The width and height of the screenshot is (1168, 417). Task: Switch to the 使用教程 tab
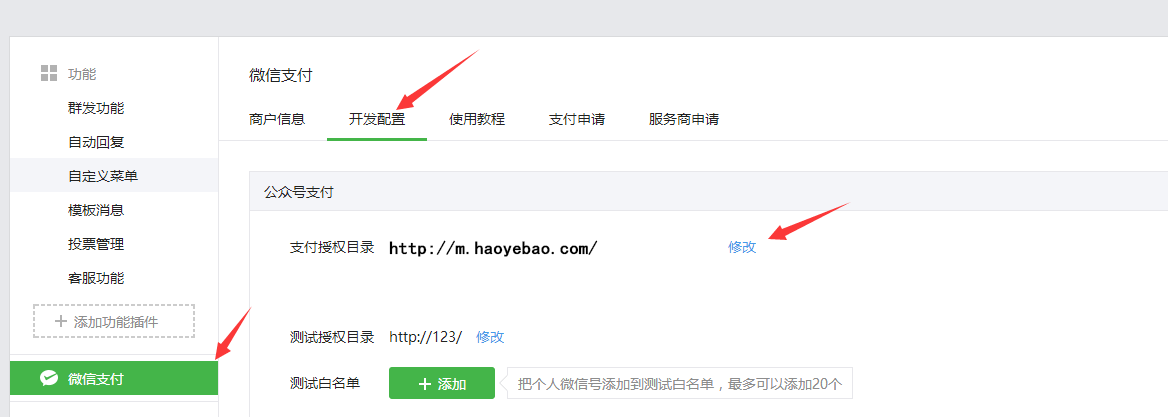[477, 119]
